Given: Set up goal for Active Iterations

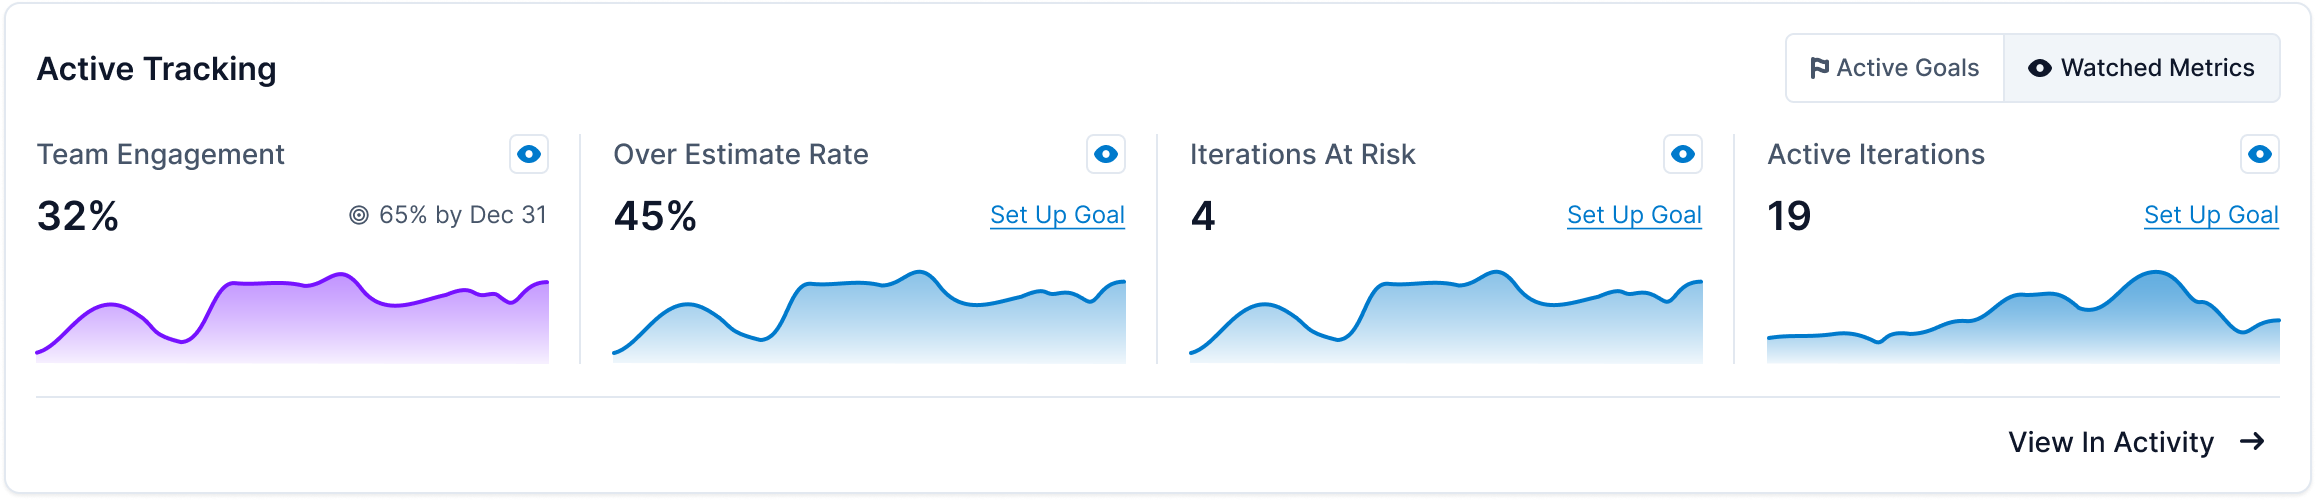Looking at the screenshot, I should pyautogui.click(x=2211, y=215).
